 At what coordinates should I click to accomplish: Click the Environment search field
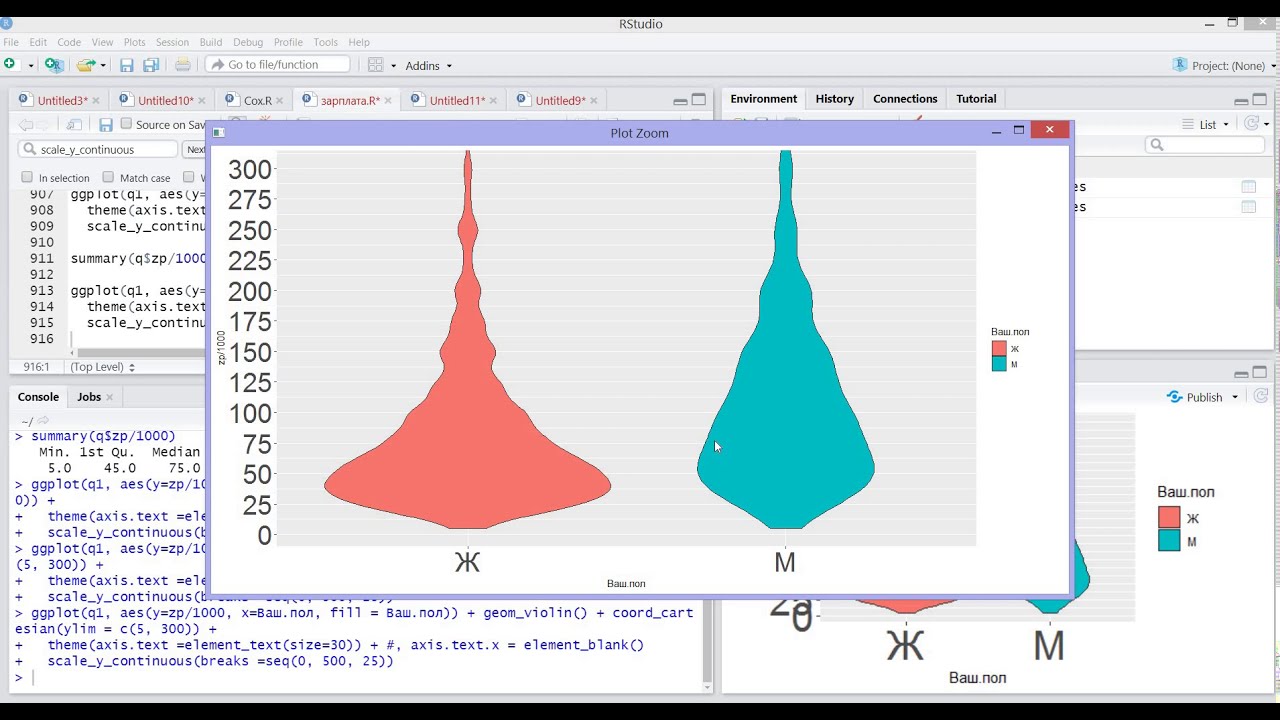tap(1206, 145)
